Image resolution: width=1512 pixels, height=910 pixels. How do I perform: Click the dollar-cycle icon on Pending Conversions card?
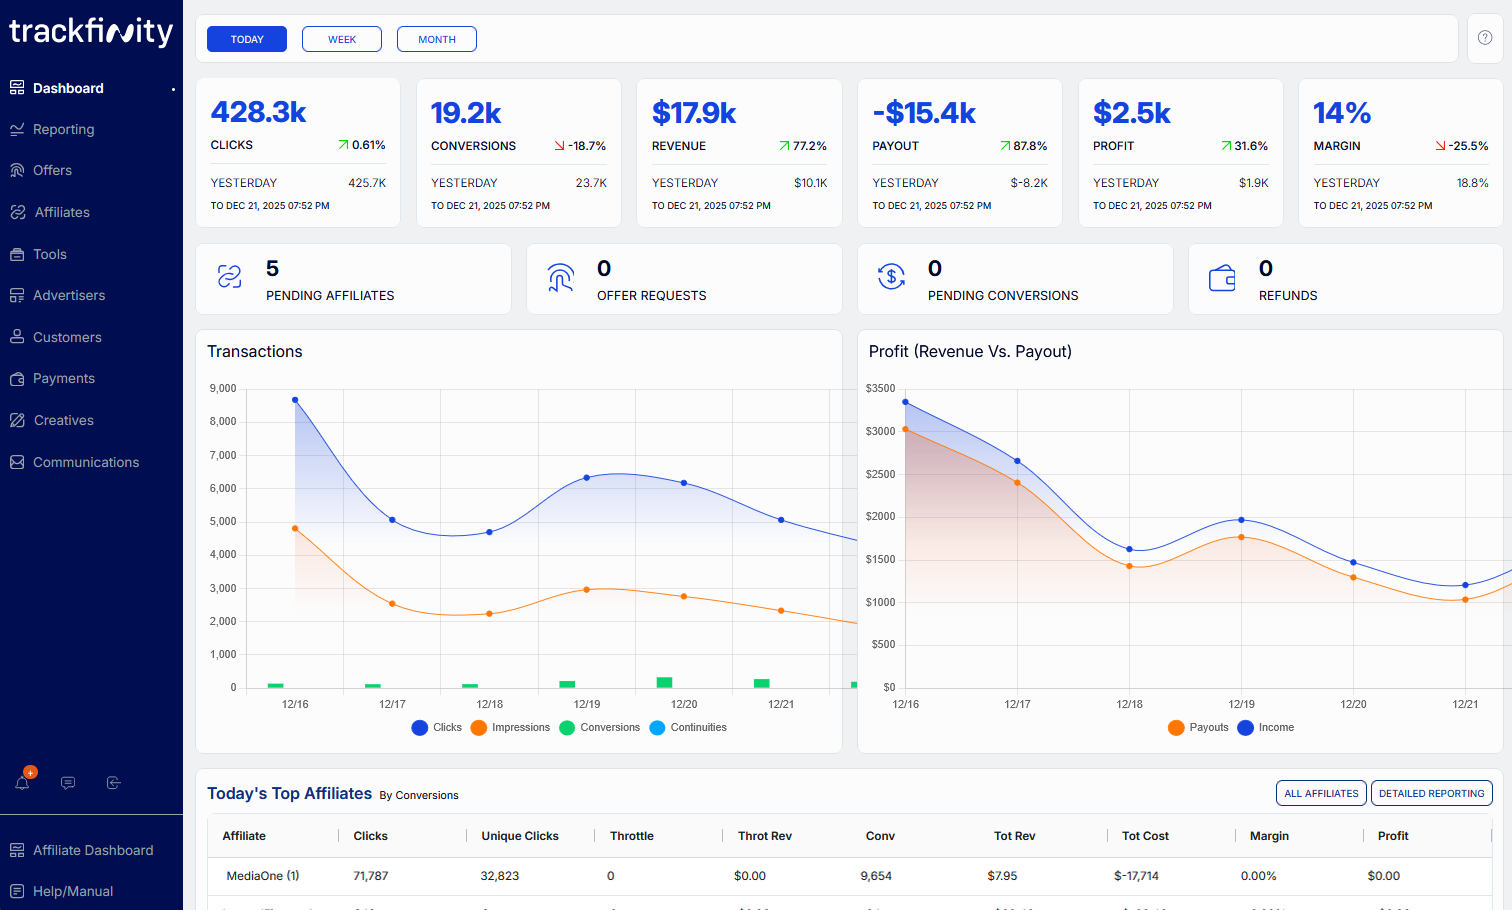pyautogui.click(x=891, y=278)
